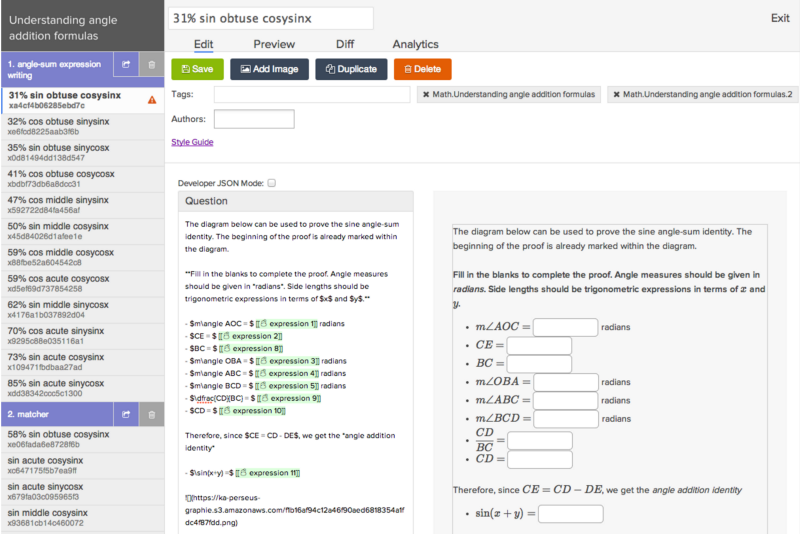The width and height of the screenshot is (800, 534).
Task: Click the '2. matcher' section header
Action: coord(57,415)
